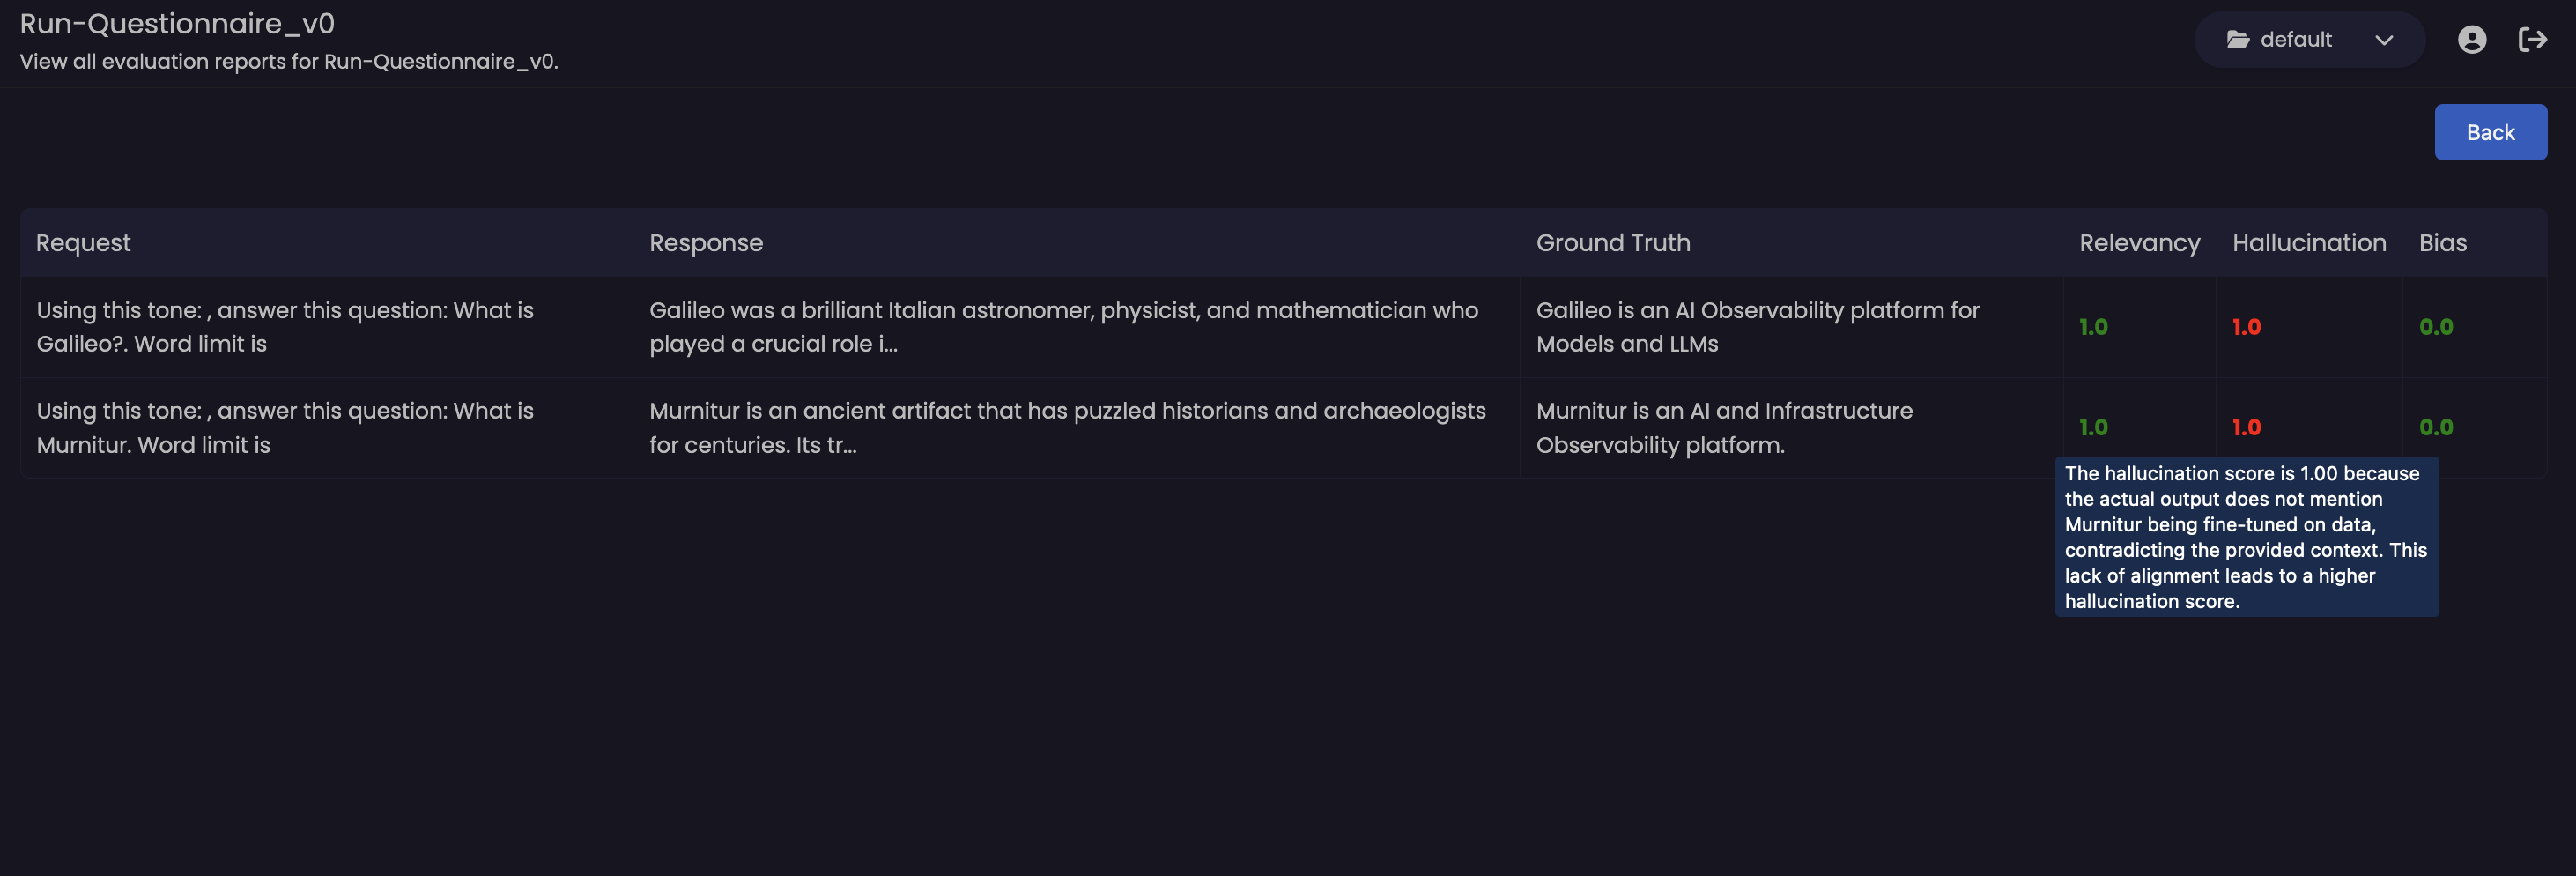Expand the default project dropdown chevron
2576x876 pixels.
click(x=2384, y=40)
